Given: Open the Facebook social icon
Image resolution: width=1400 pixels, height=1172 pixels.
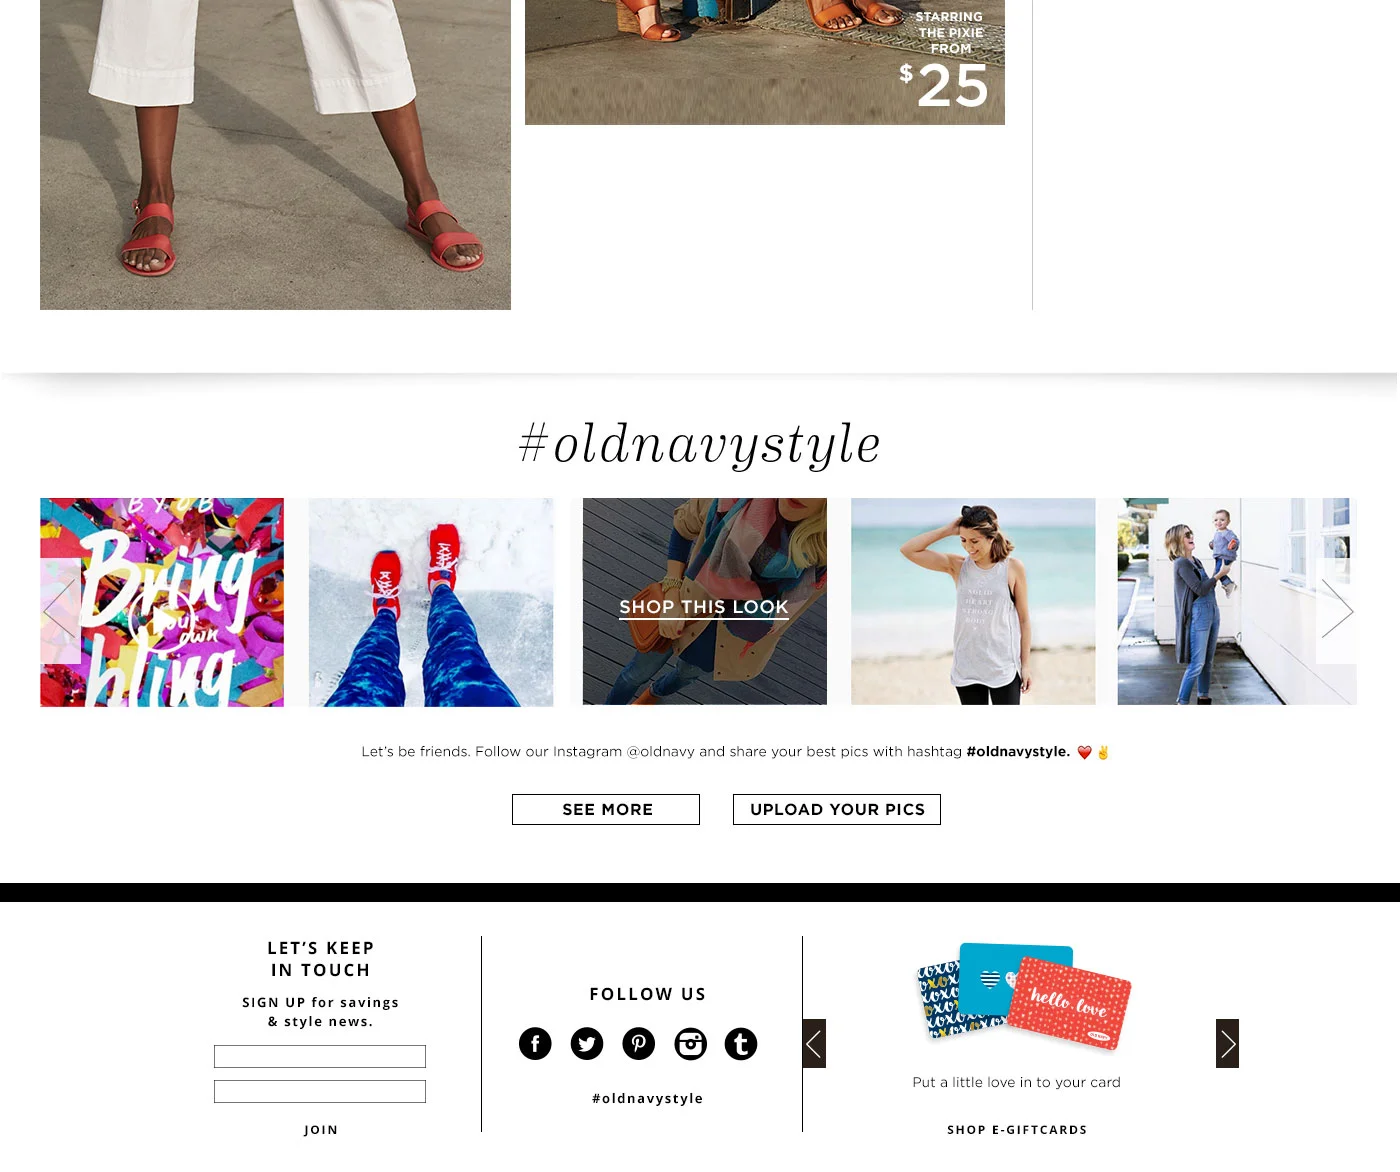Looking at the screenshot, I should click(x=535, y=1044).
